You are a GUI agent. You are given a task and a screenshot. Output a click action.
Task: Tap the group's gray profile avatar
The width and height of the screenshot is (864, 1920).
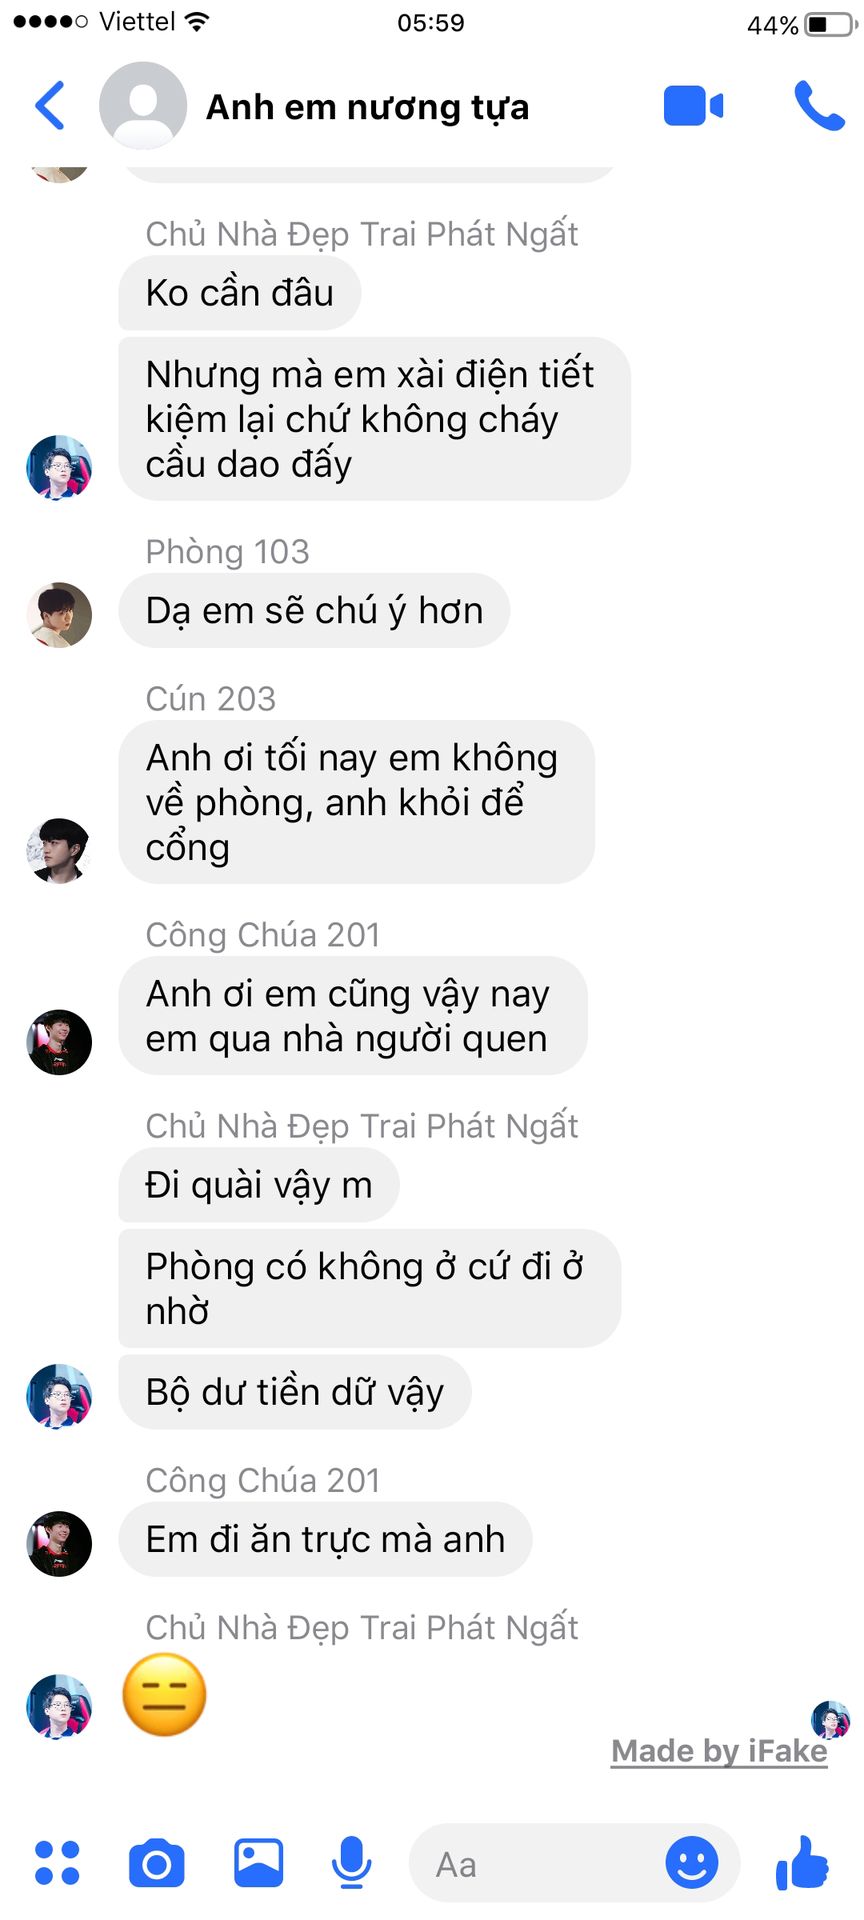click(x=143, y=106)
